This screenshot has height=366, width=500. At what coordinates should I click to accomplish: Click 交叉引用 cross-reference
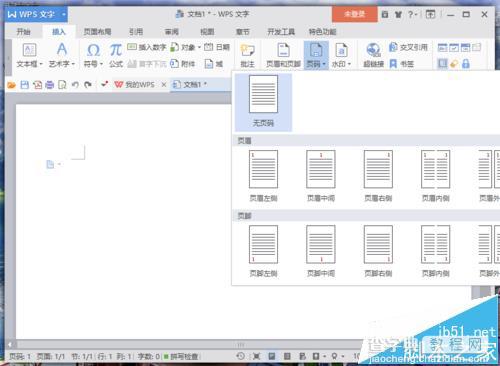tap(408, 47)
